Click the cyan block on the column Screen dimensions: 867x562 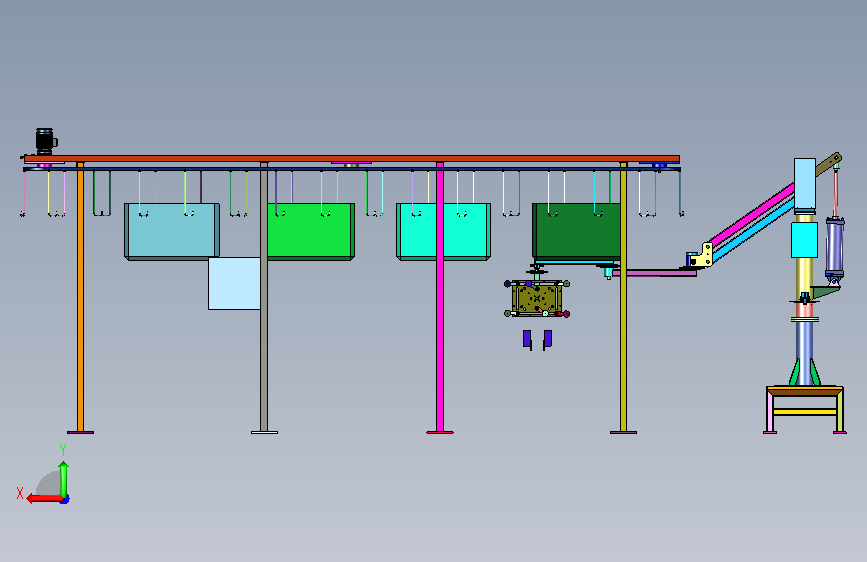tap(805, 240)
